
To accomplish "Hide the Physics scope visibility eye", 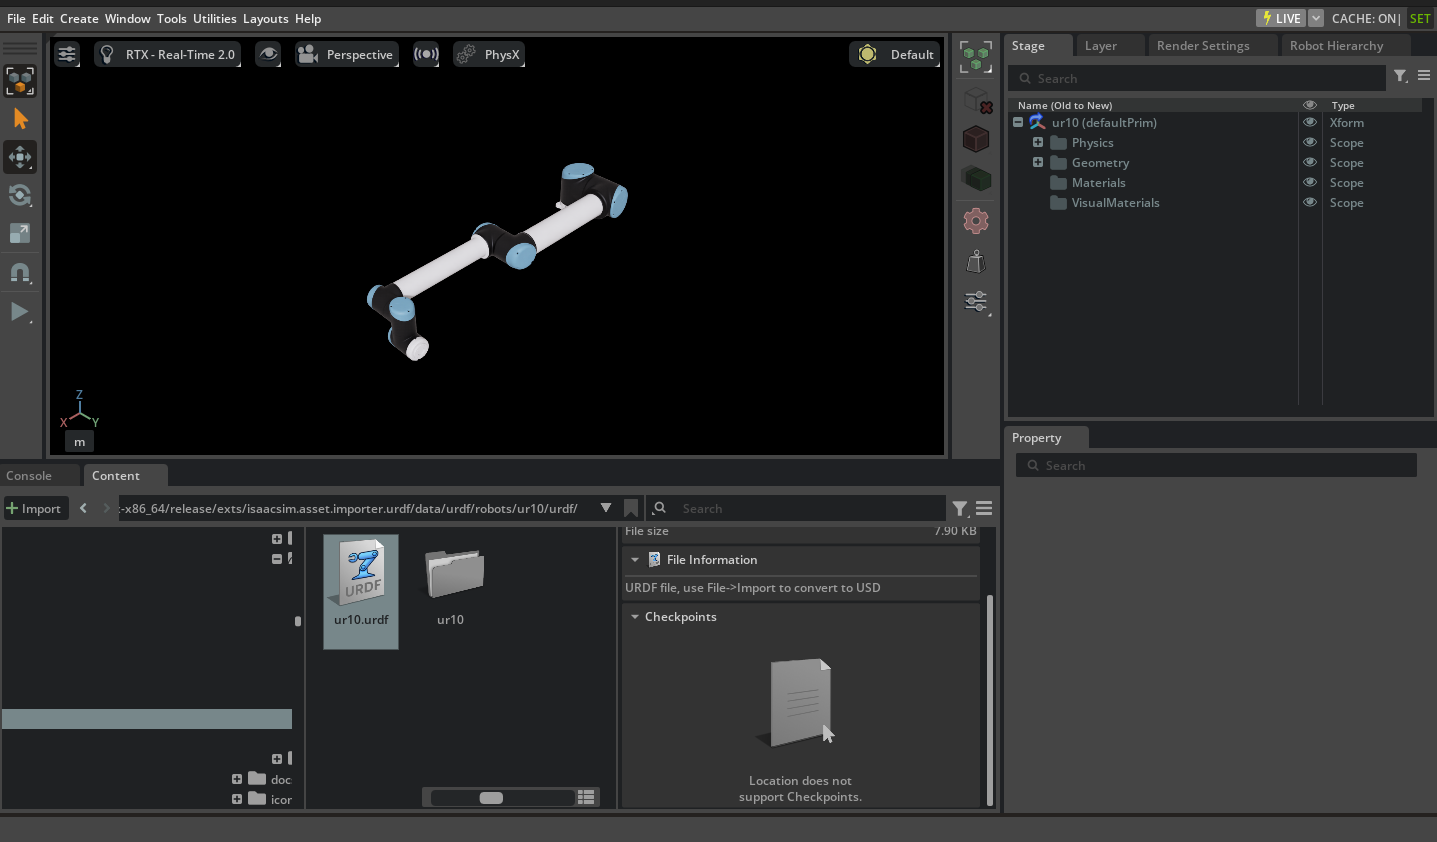I will pyautogui.click(x=1309, y=143).
